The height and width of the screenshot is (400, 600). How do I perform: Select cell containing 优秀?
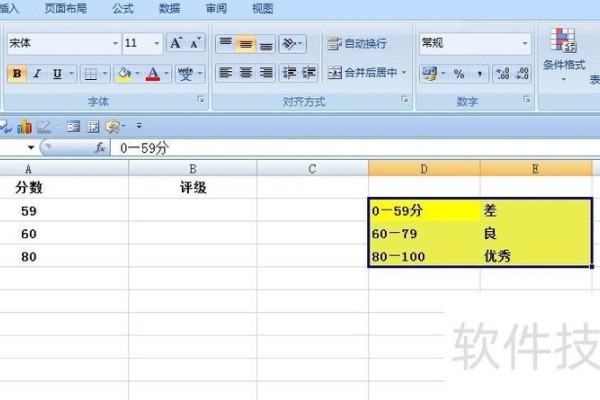point(536,256)
